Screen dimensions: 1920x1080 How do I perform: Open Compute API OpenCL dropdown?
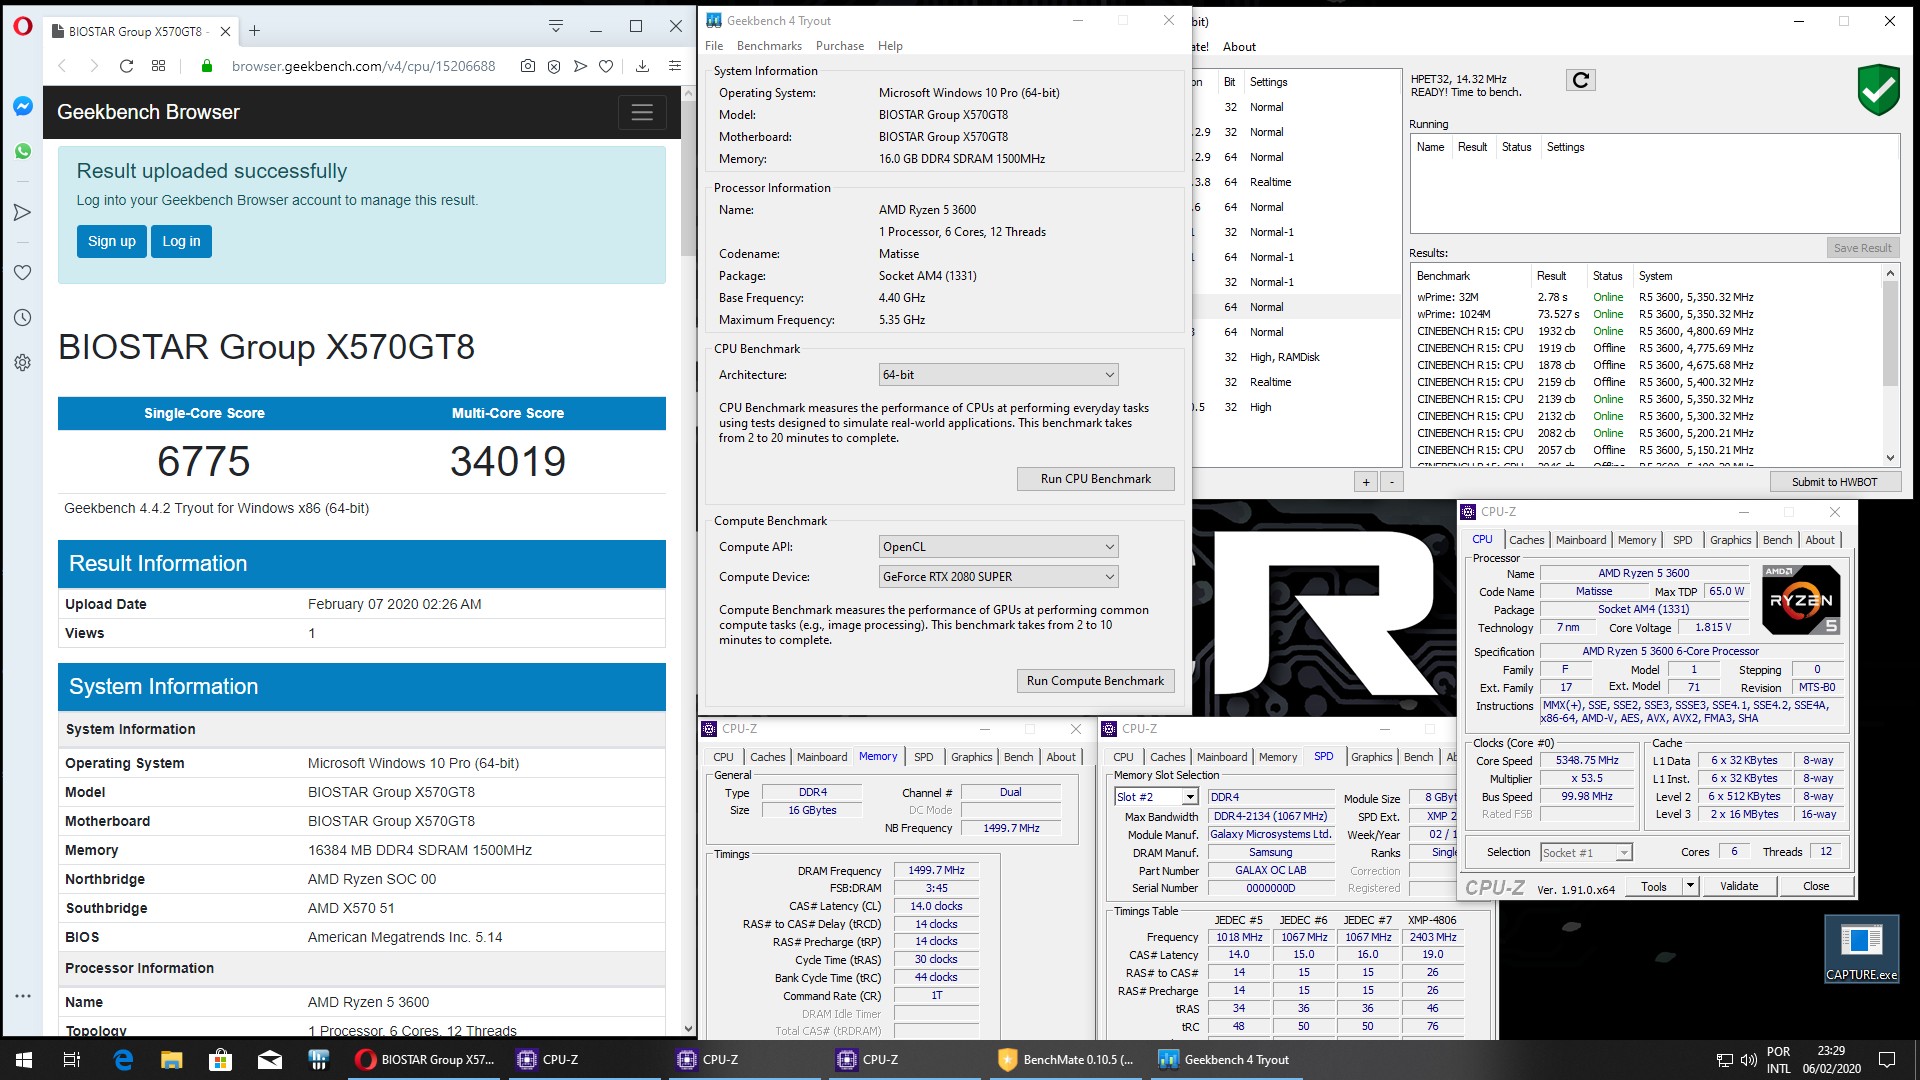998,547
